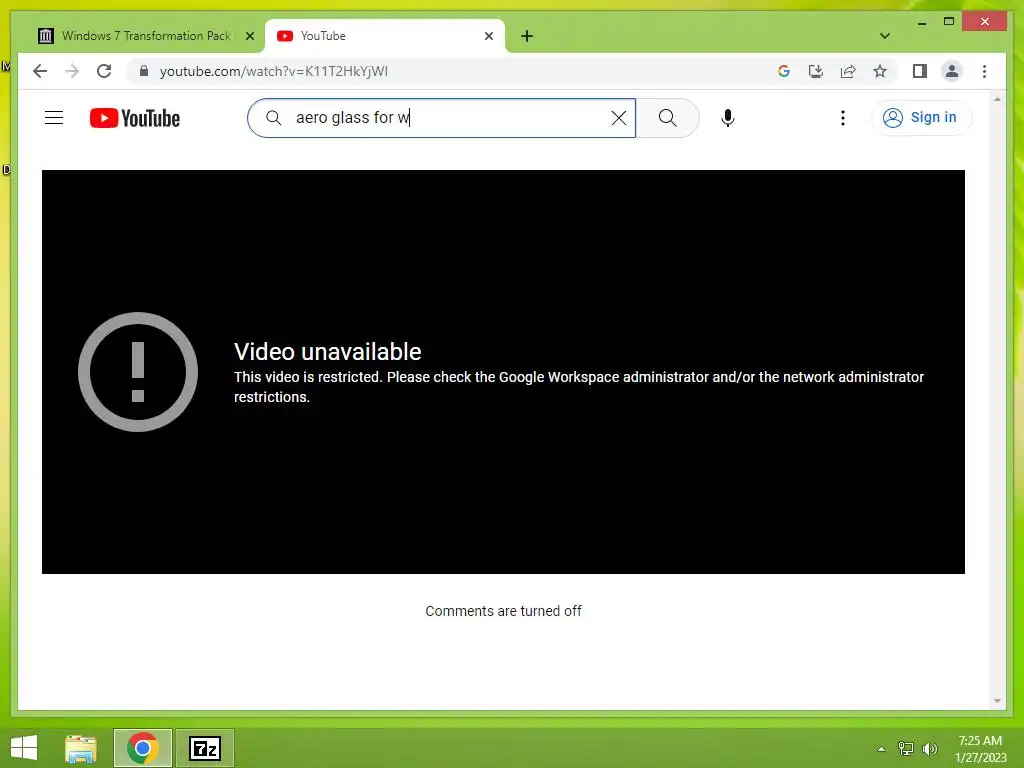Install app using the download icon in the address bar
1024x768 pixels.
816,71
